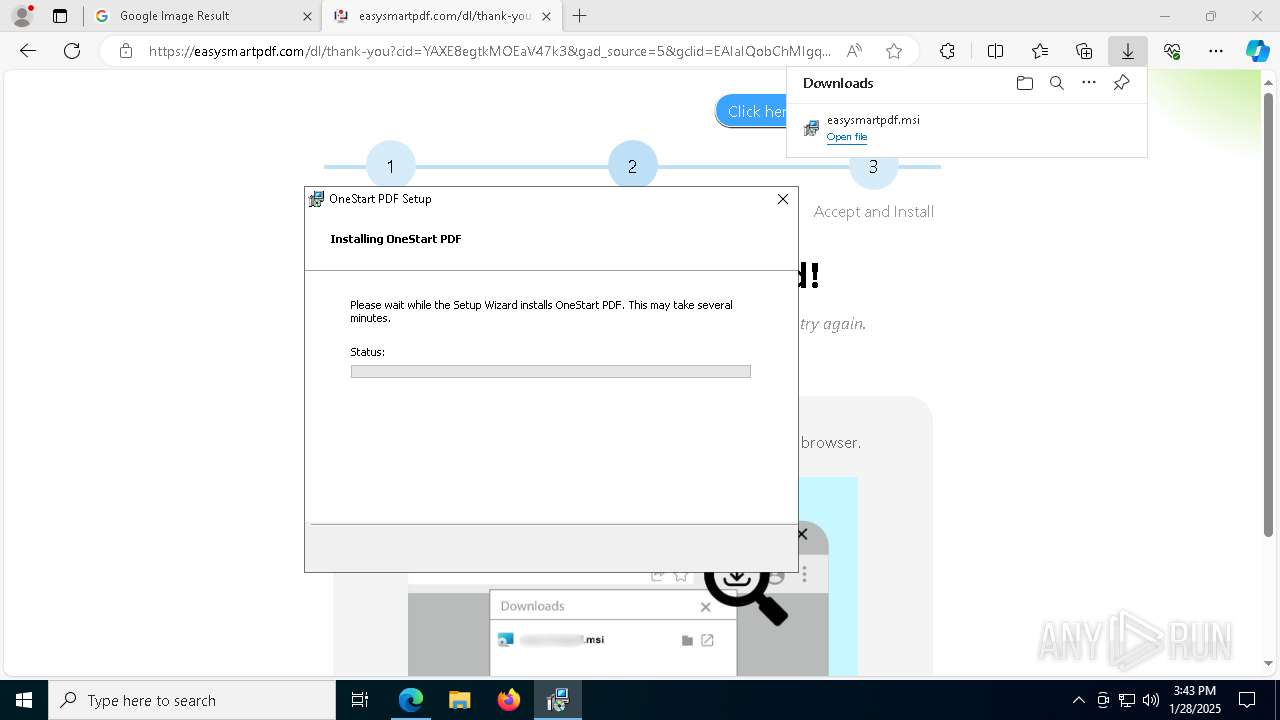This screenshot has width=1280, height=720.
Task: Open more options in Downloads panel
Action: [1089, 83]
